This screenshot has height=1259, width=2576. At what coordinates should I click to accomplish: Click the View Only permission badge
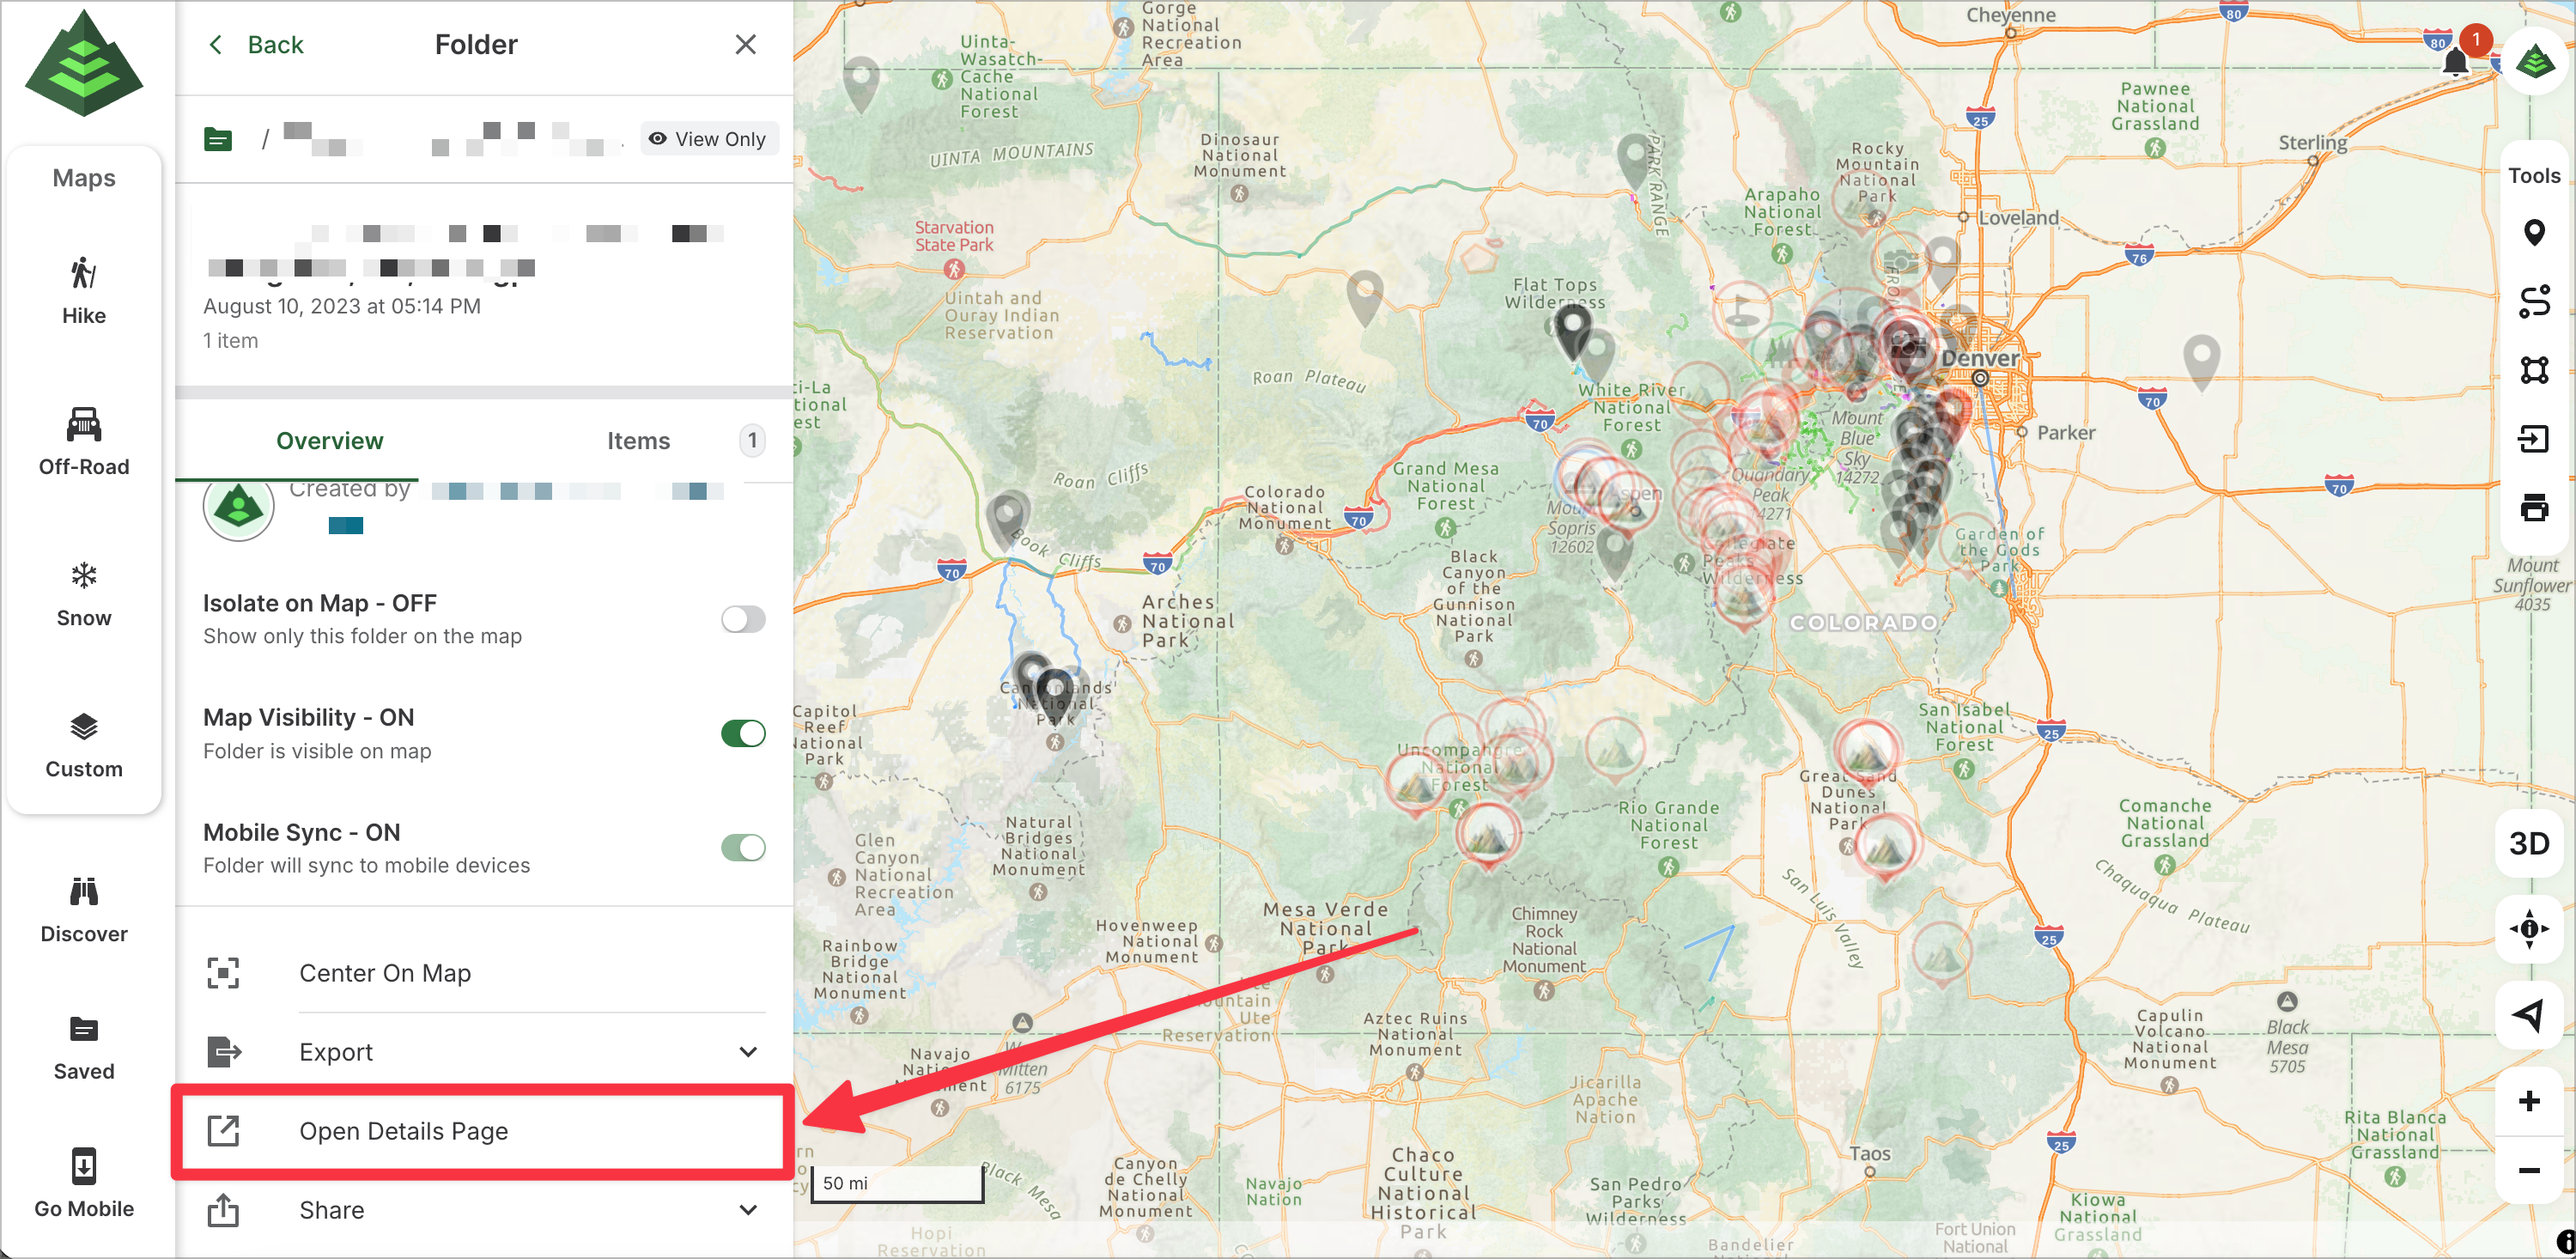point(708,139)
